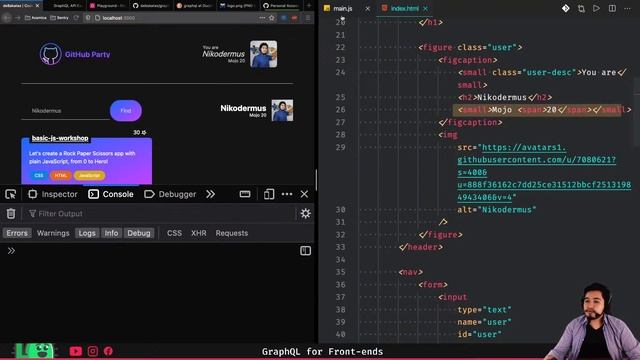640x360 pixels.
Task: Click the header user avatar image
Action: tap(263, 54)
